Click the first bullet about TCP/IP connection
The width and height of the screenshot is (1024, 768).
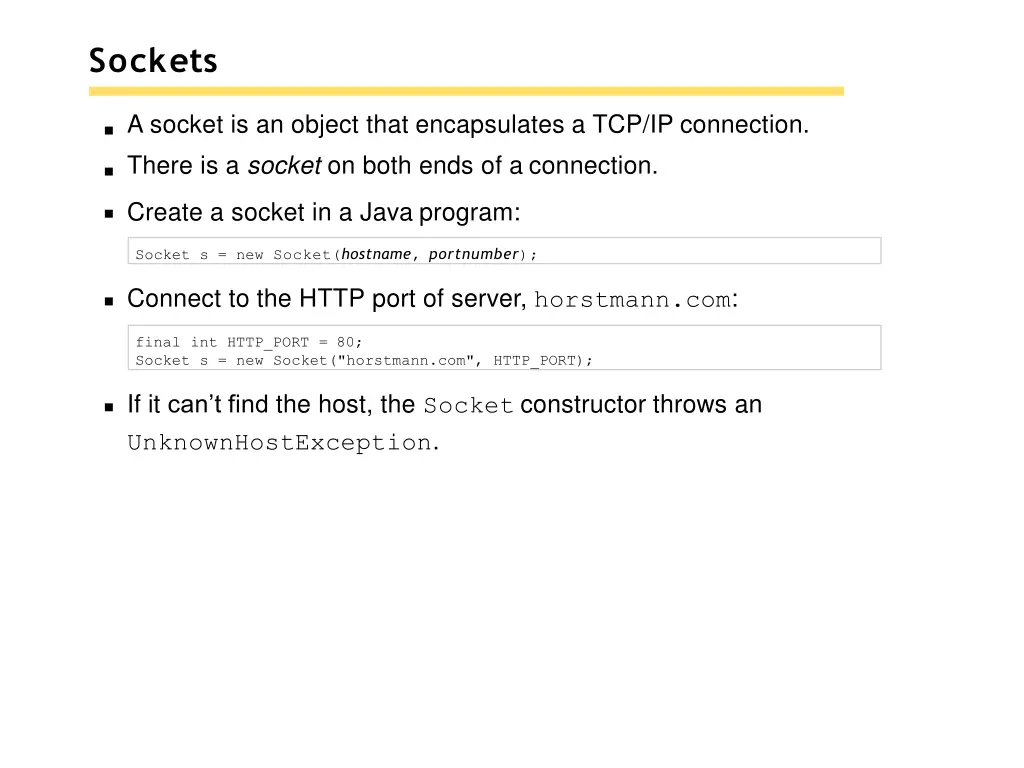(x=468, y=125)
